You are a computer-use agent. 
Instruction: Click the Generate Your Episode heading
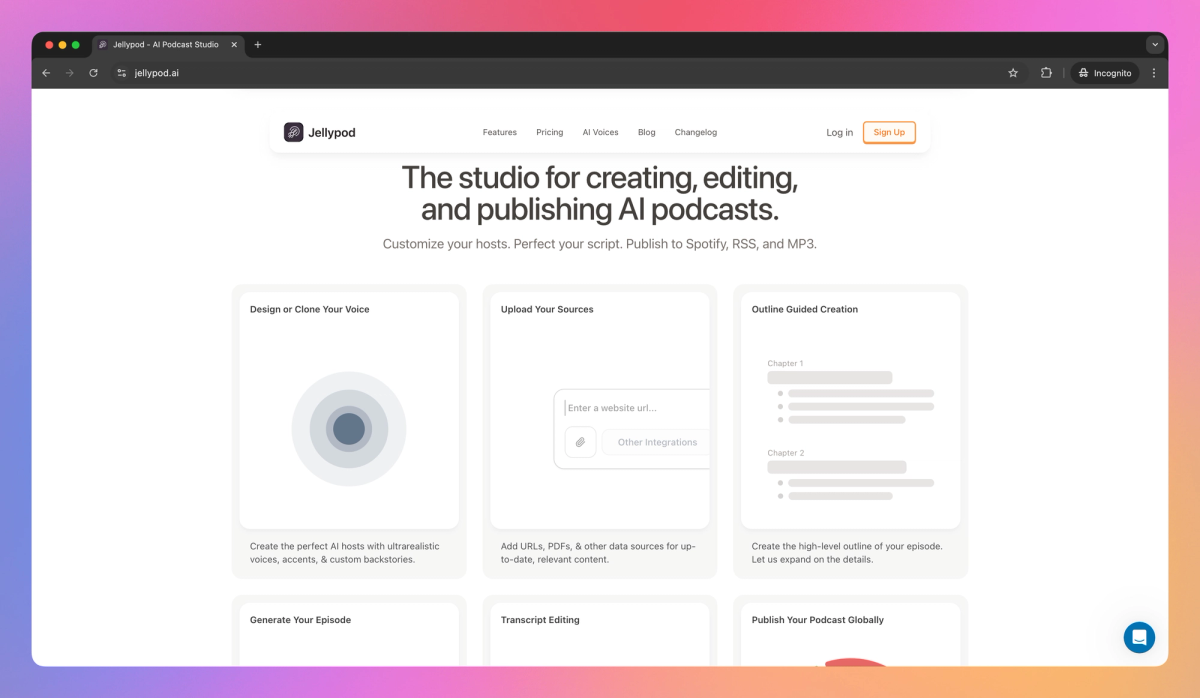[x=299, y=620]
